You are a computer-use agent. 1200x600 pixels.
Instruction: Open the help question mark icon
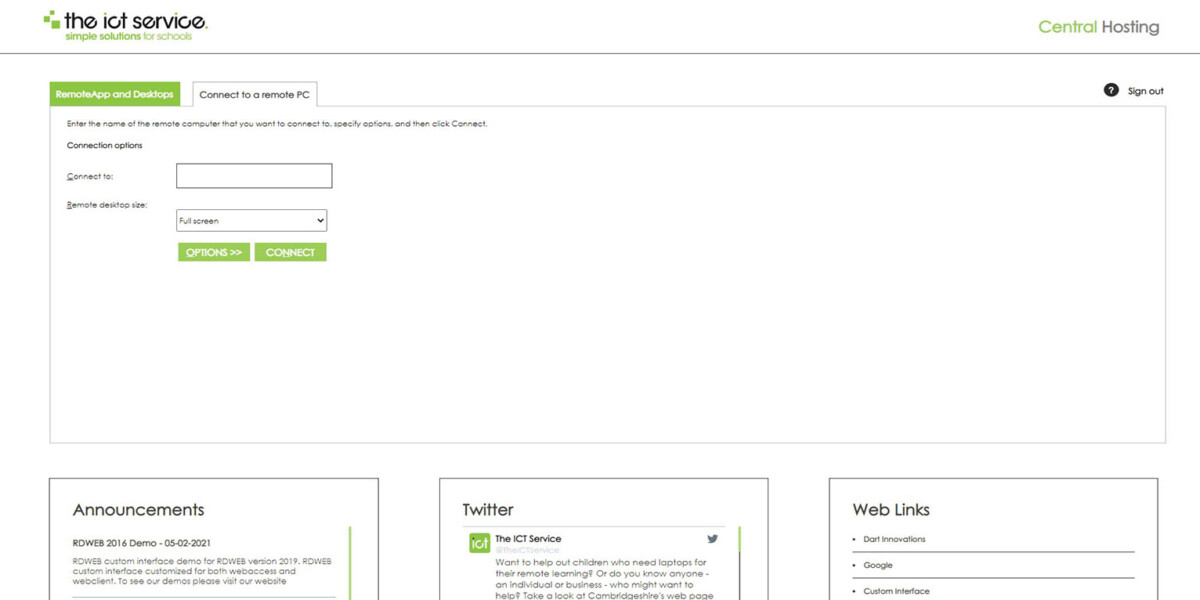[x=1111, y=90]
